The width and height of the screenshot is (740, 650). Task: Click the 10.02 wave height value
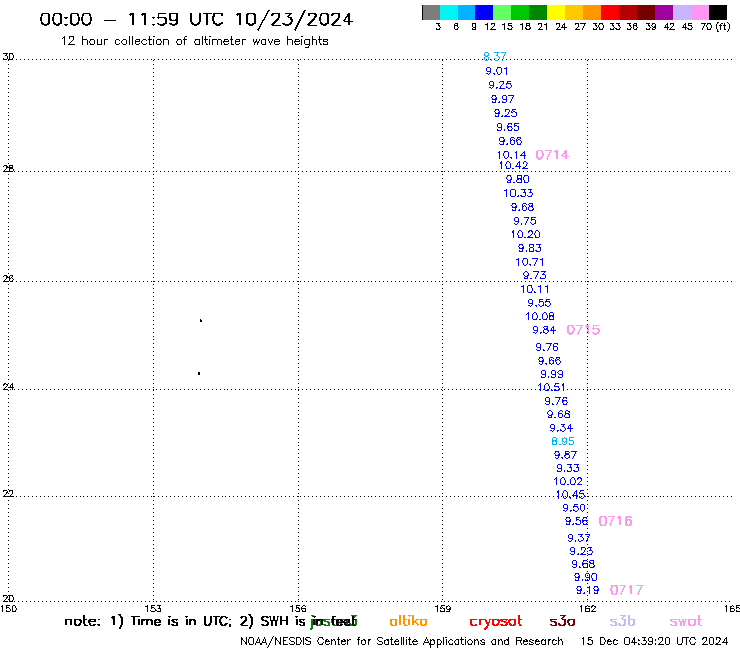(568, 481)
